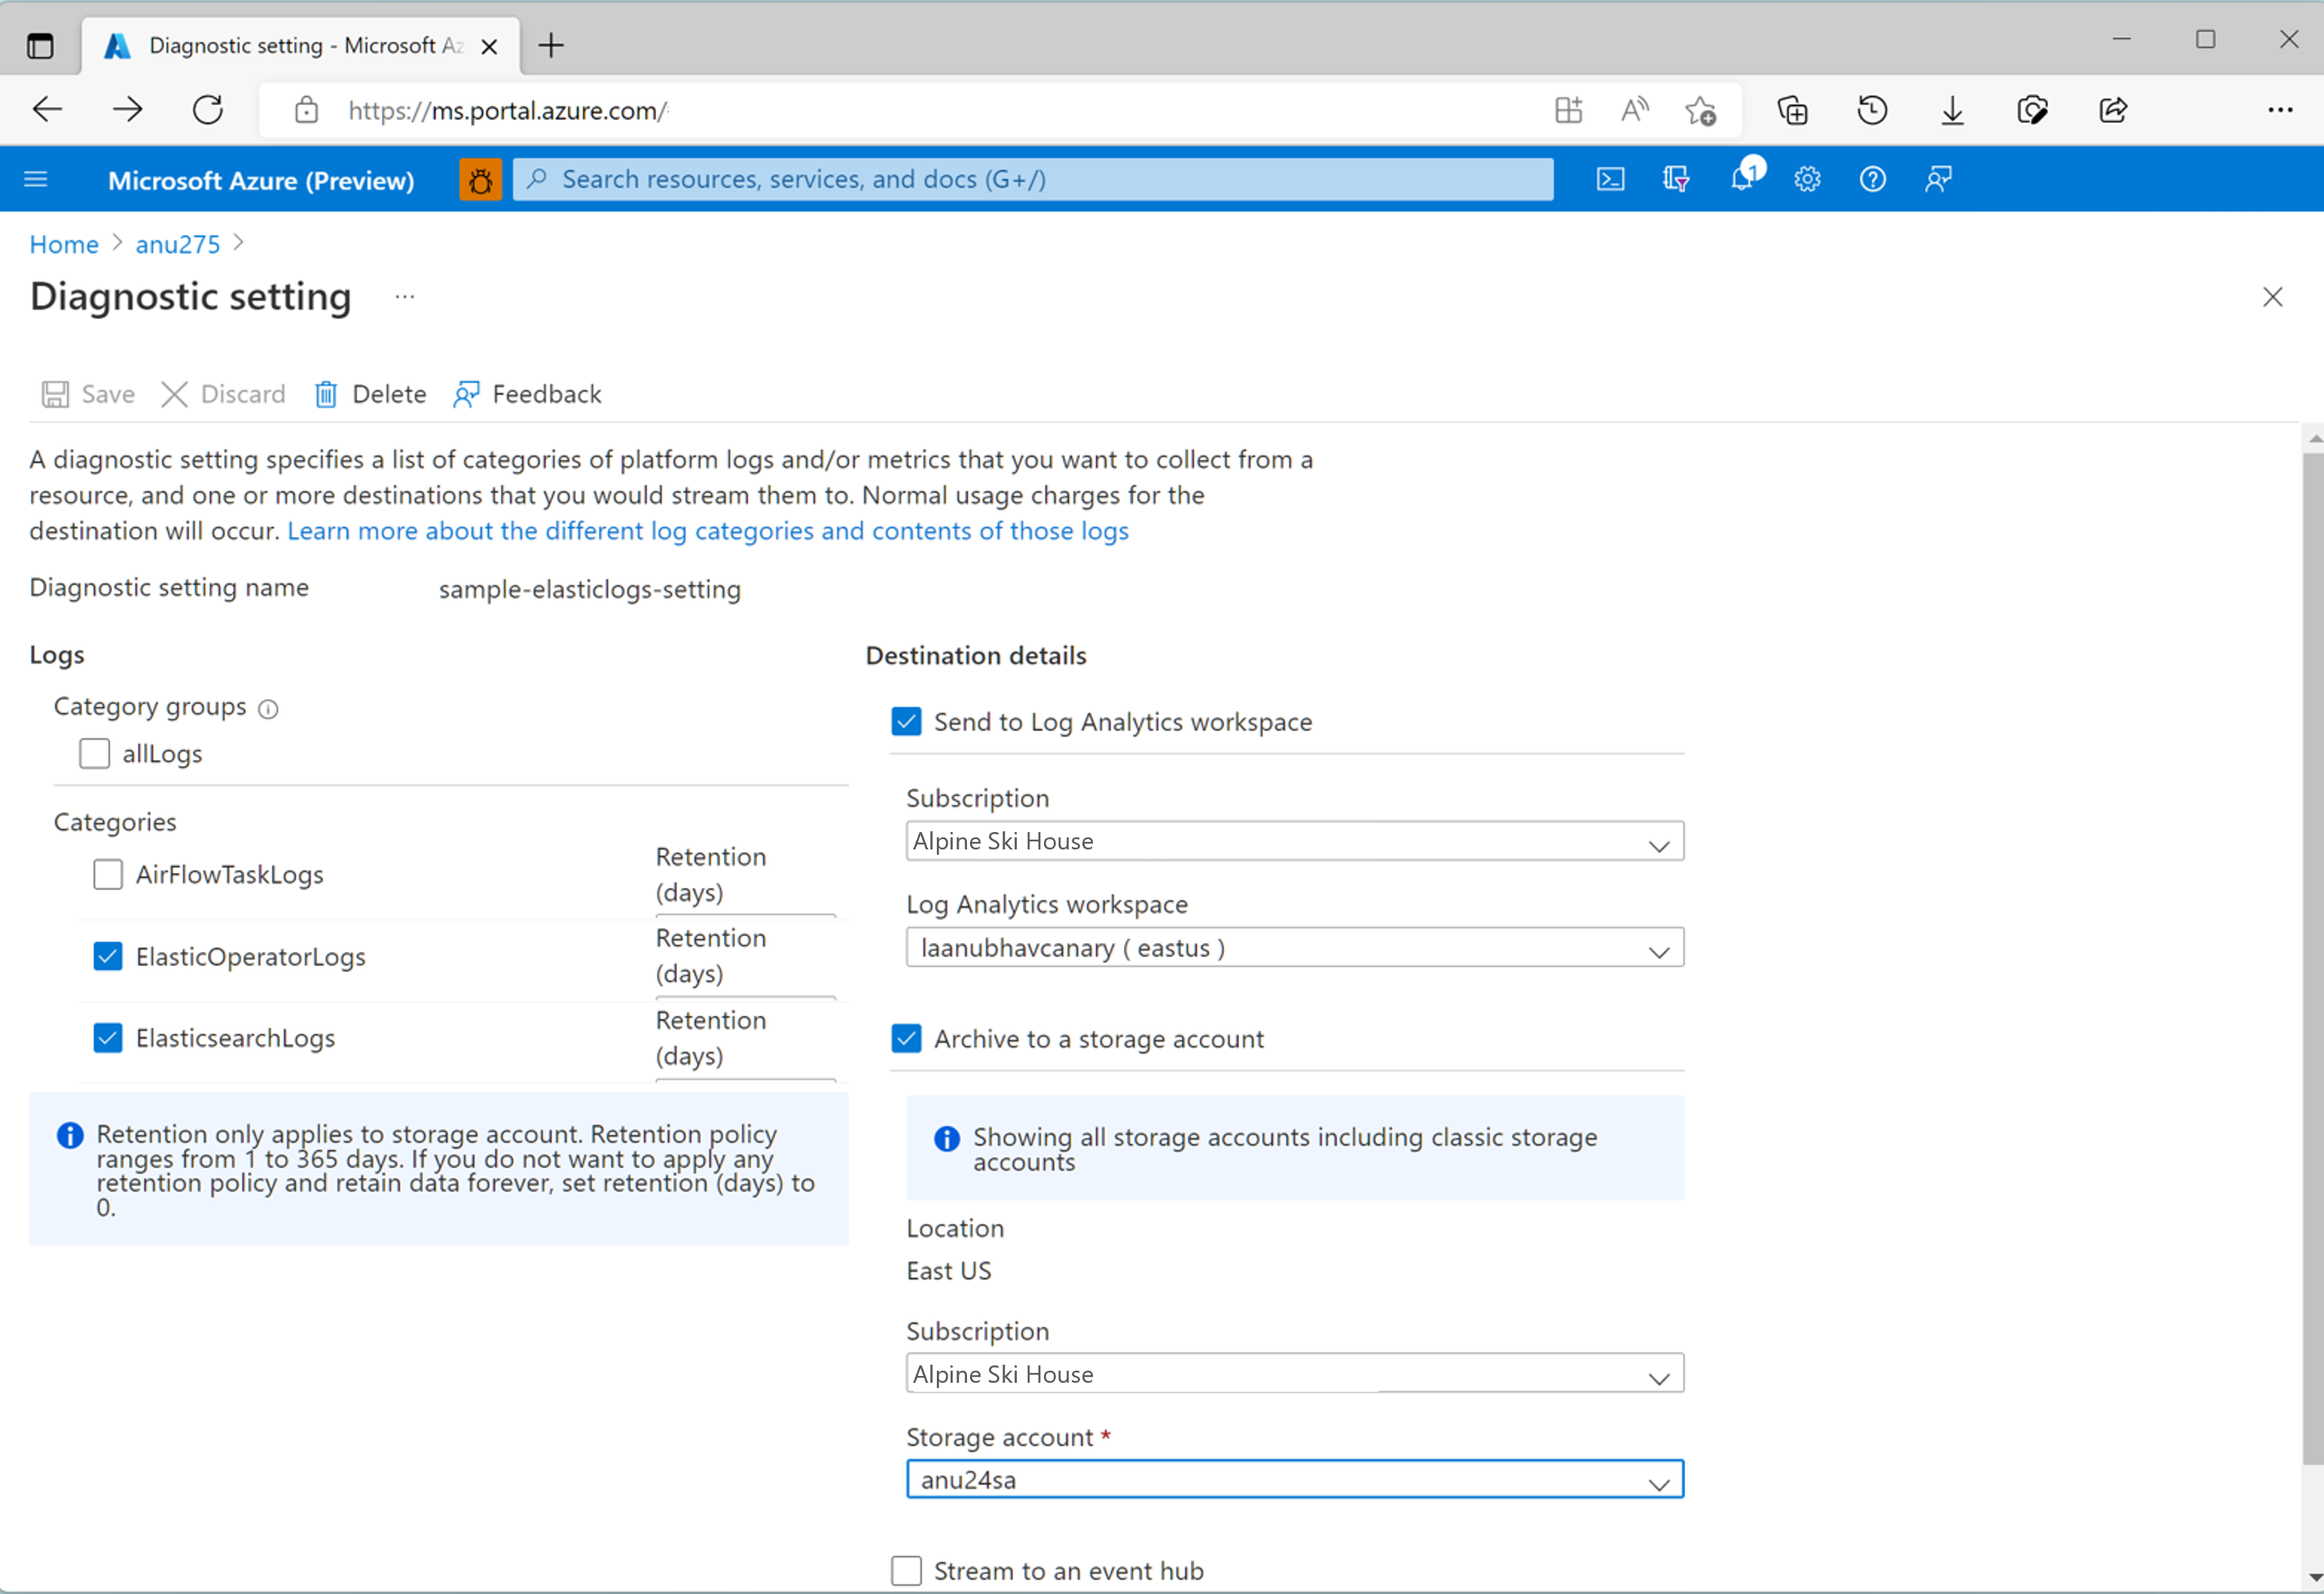Viewport: 2324px width, 1594px height.
Task: Open the portal hamburger menu
Action: tap(35, 179)
